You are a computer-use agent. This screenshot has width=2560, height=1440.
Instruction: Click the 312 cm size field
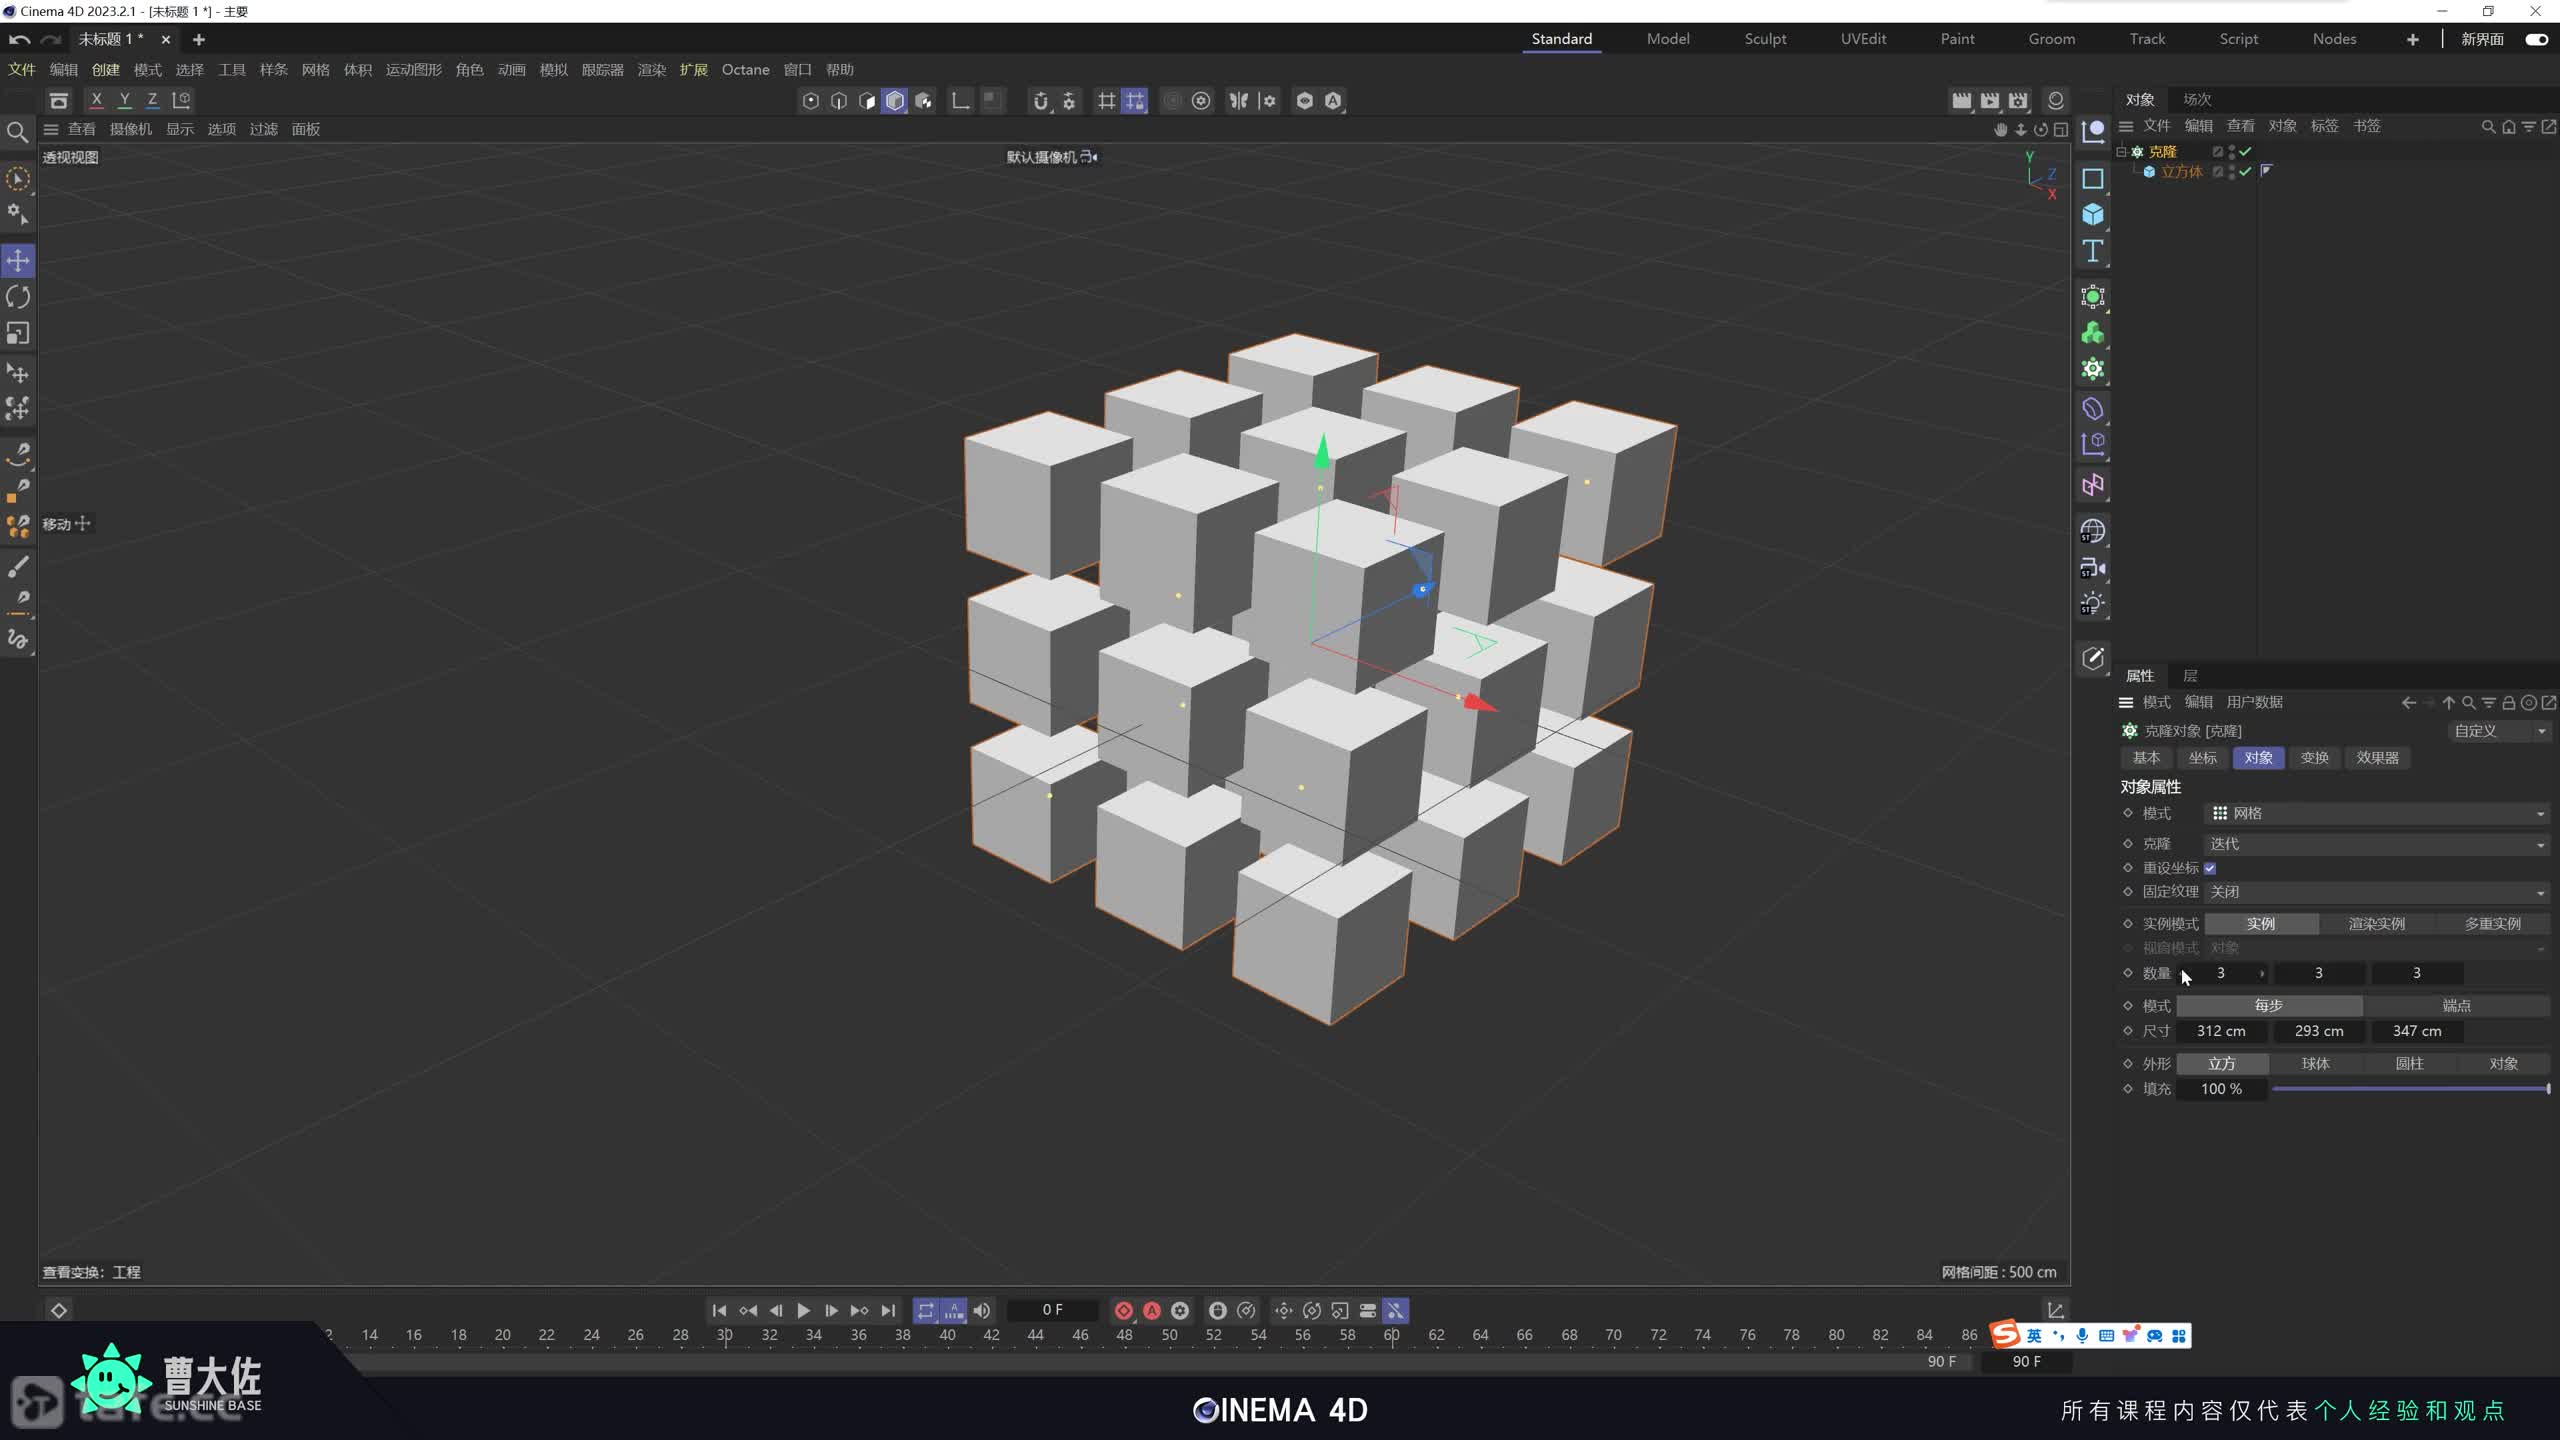point(2221,1031)
